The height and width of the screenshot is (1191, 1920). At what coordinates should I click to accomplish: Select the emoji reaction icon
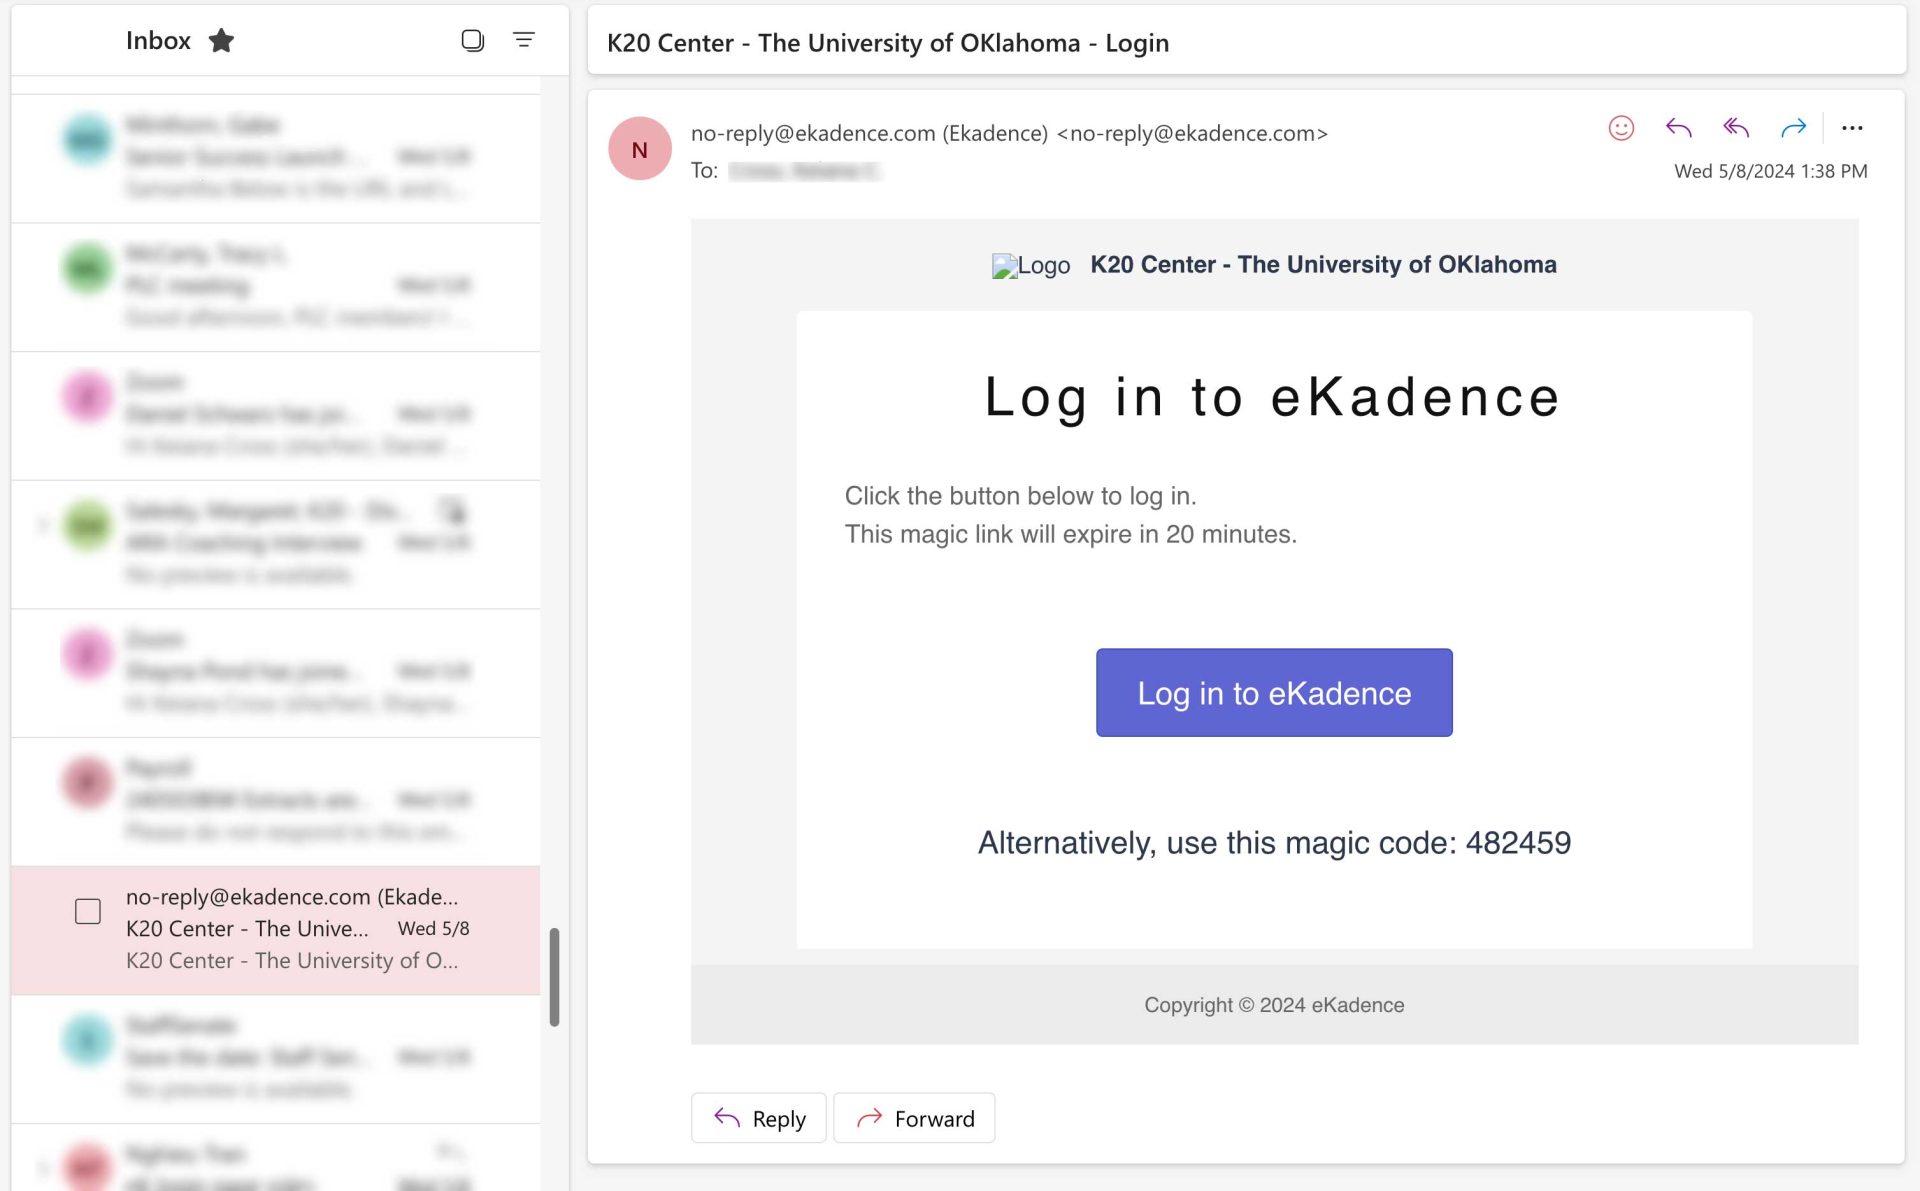point(1622,128)
